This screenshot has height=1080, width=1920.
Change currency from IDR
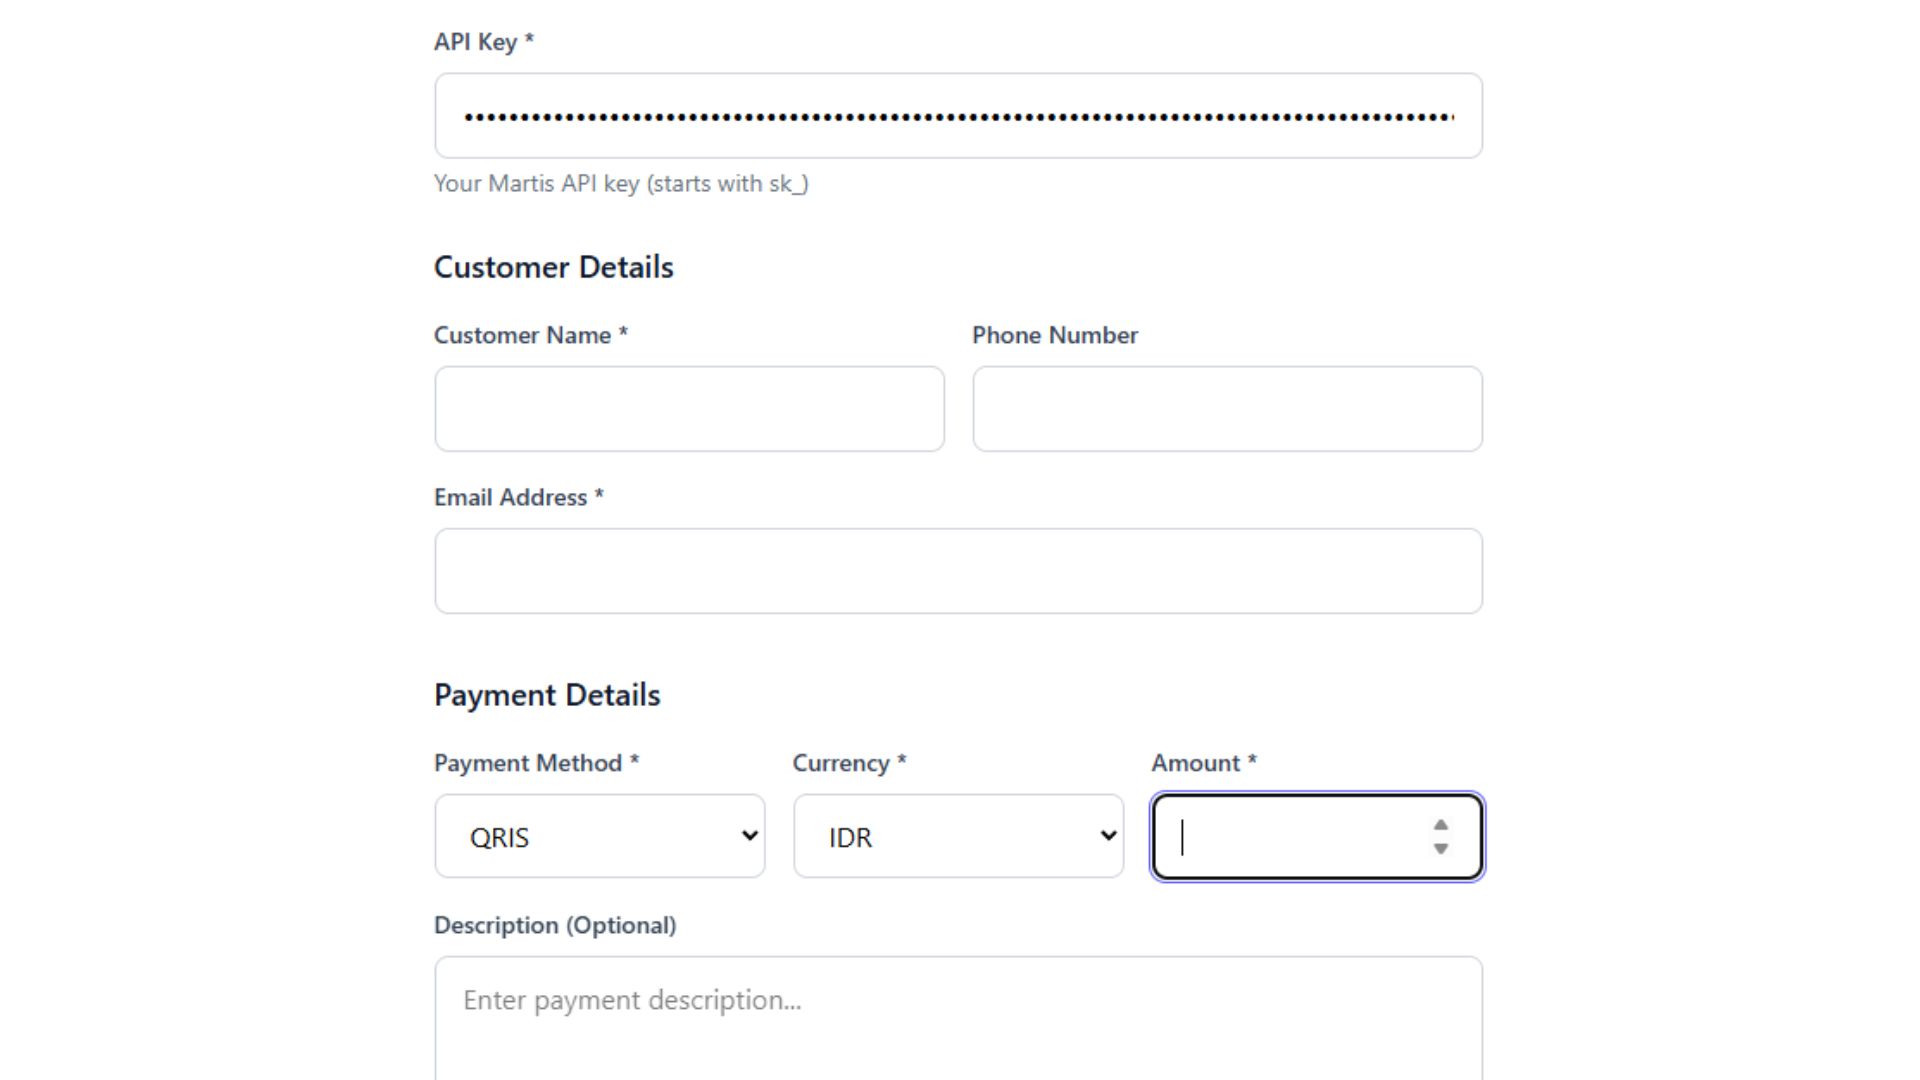[x=957, y=836]
